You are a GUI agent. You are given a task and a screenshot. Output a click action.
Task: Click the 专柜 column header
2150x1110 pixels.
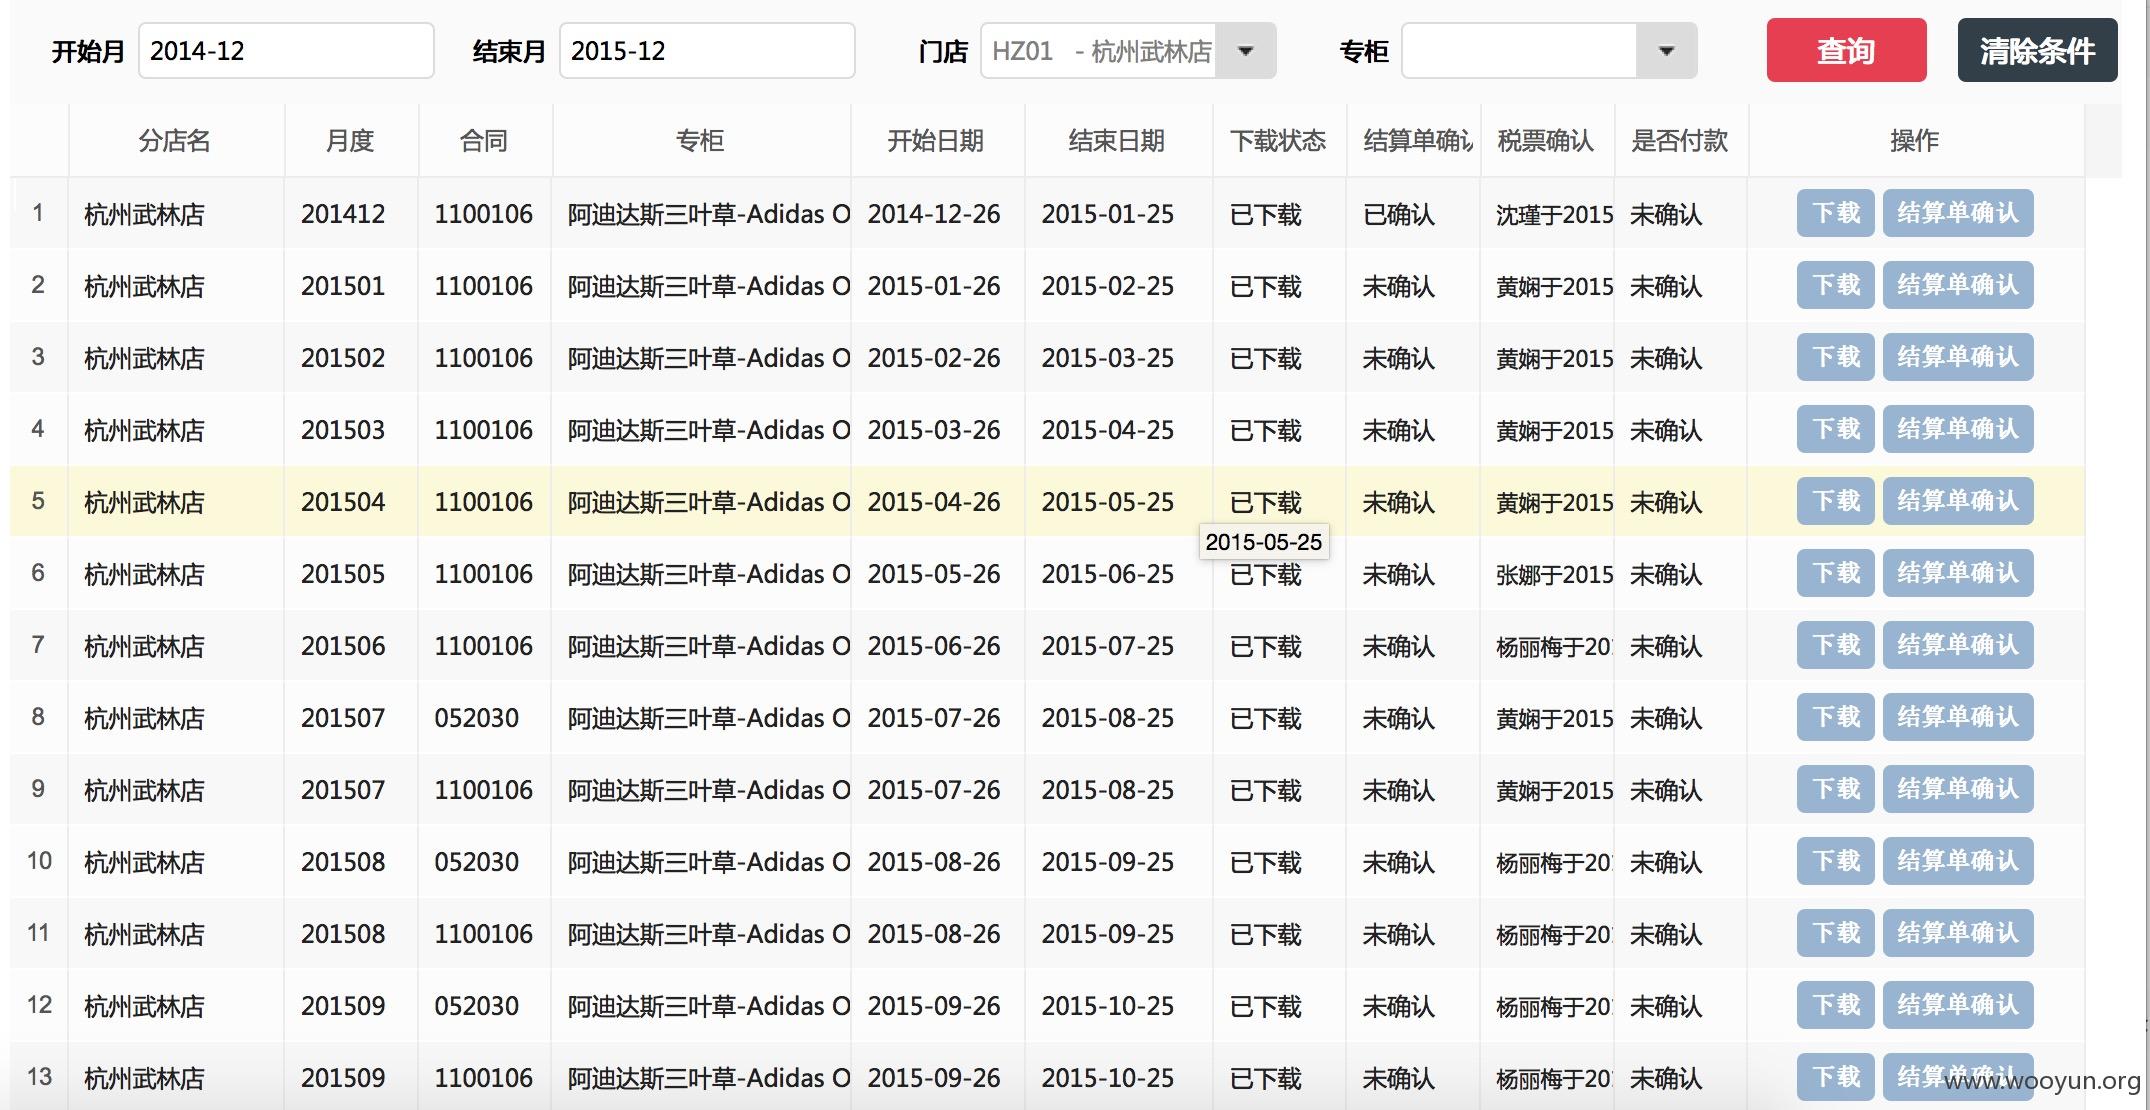click(701, 141)
